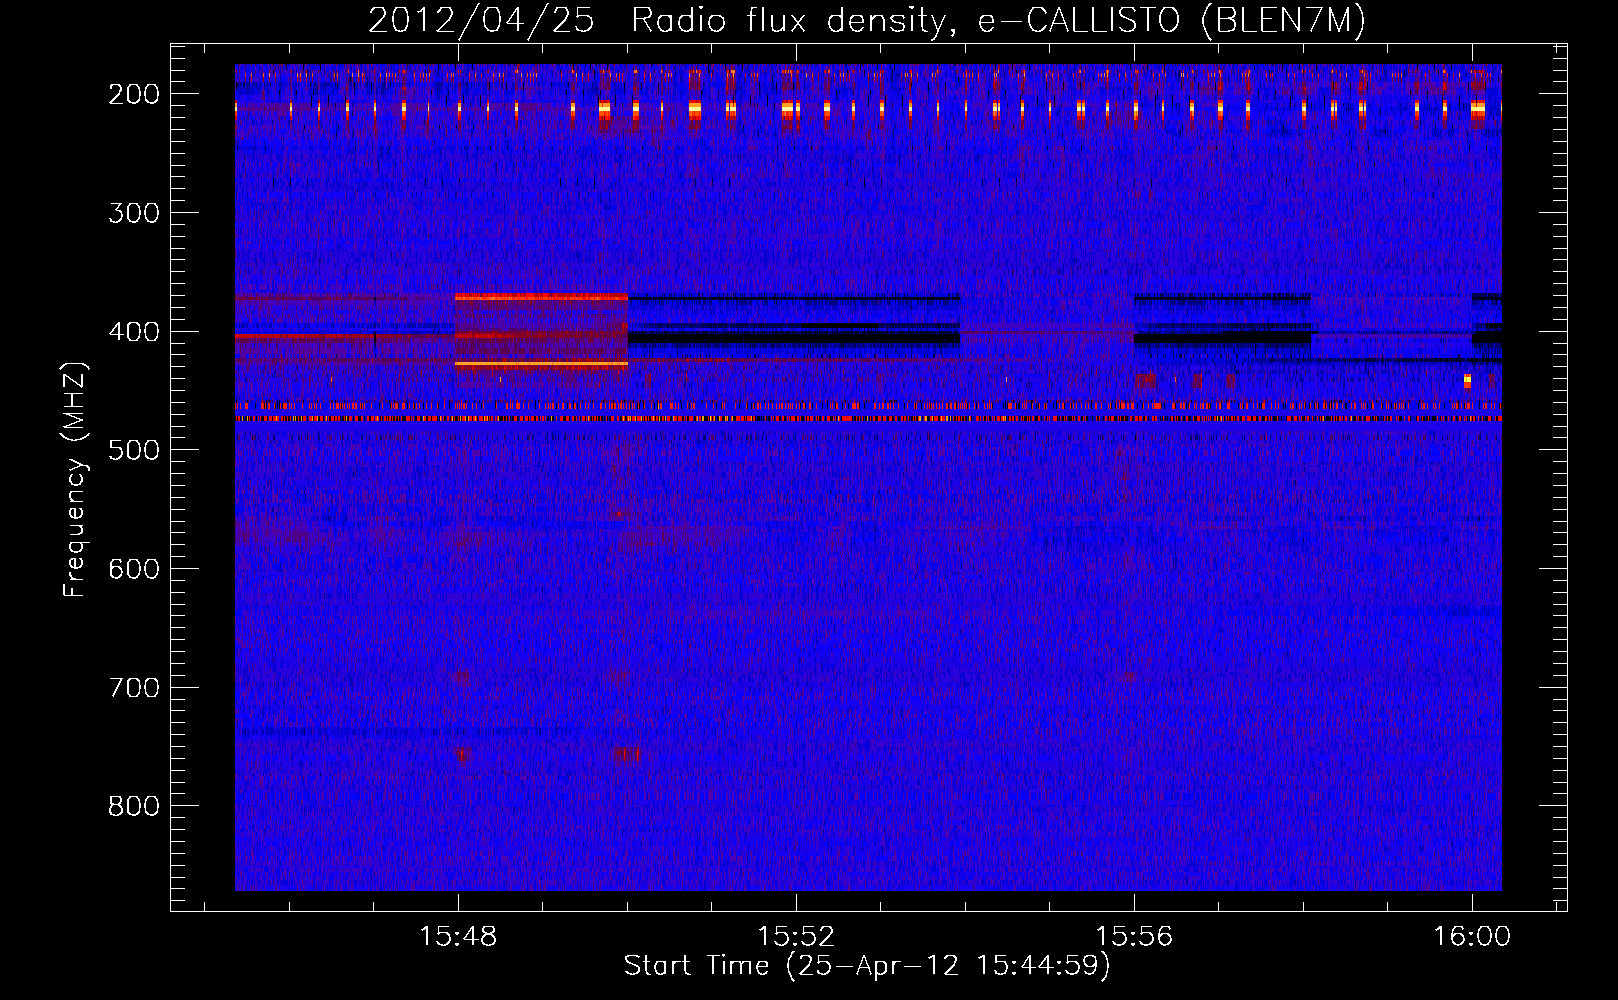The height and width of the screenshot is (1000, 1618).
Task: Click the 700 frequency tick label
Action: 134,688
